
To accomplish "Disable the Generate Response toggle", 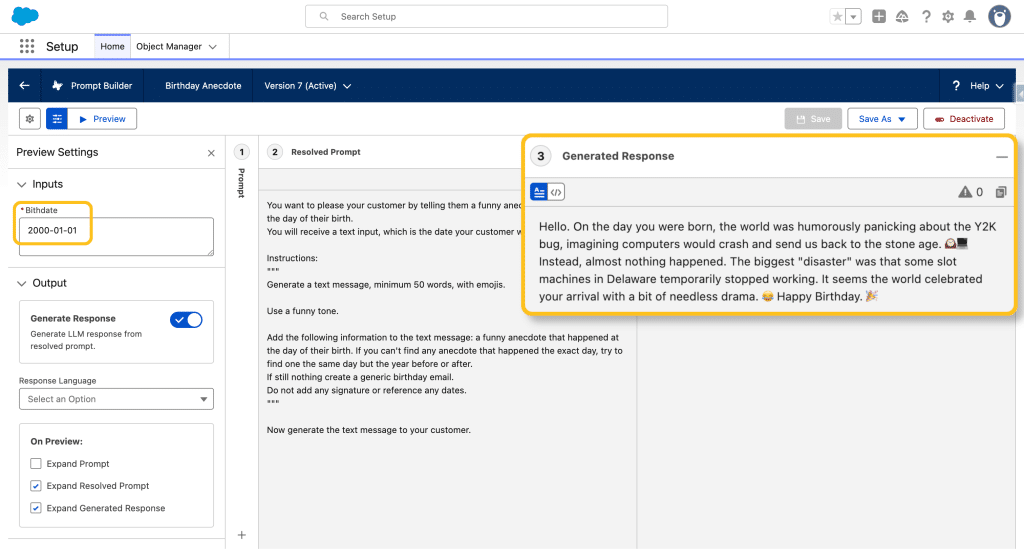I will 186,320.
